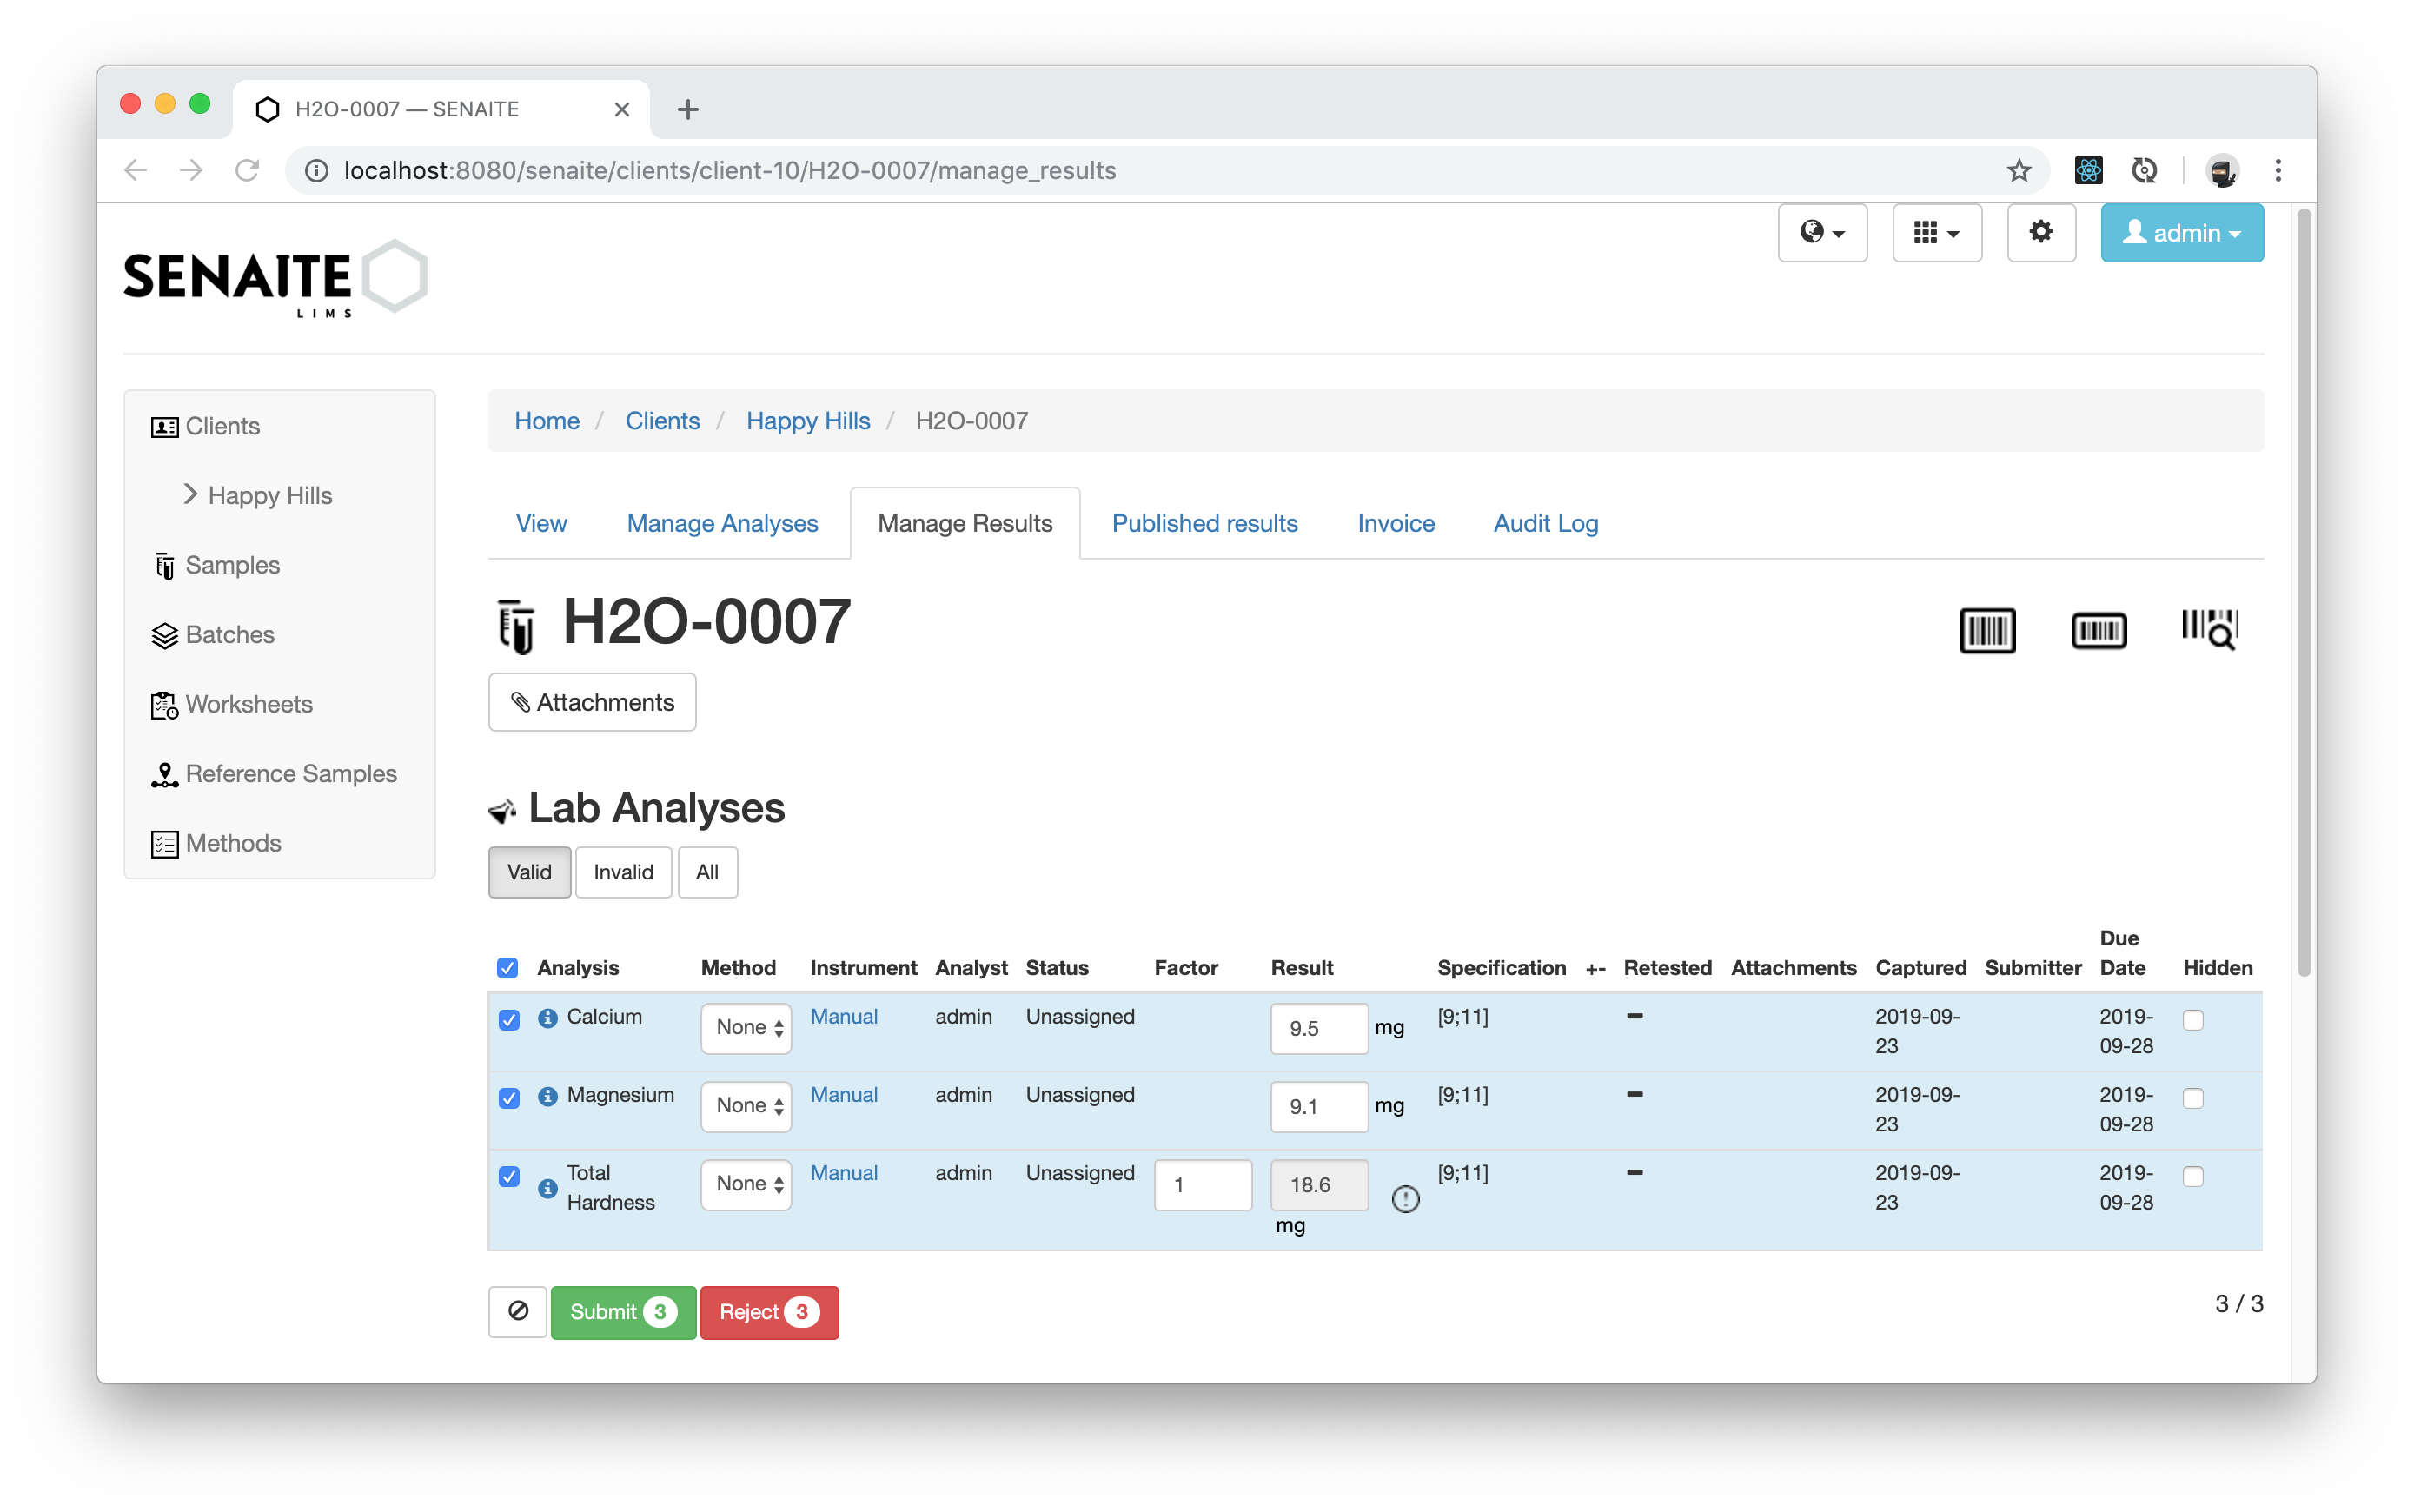Open the Manual instrument link for Calcium
Screen dimensions: 2414x1512
point(844,1016)
